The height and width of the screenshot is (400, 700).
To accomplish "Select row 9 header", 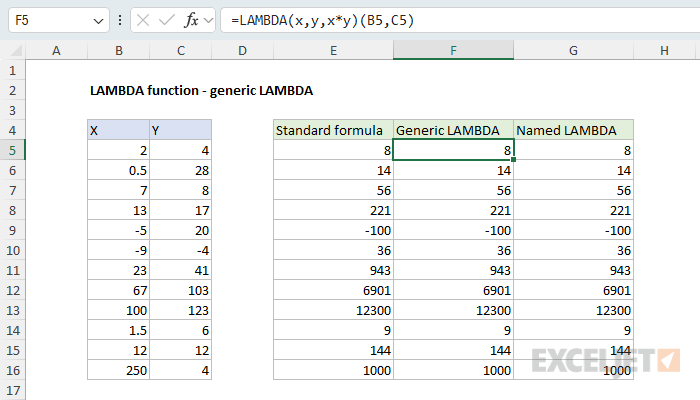I will point(12,230).
